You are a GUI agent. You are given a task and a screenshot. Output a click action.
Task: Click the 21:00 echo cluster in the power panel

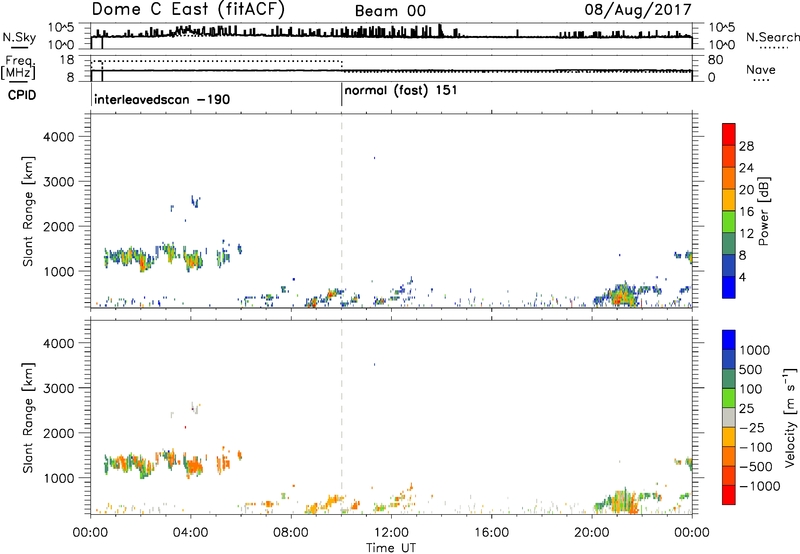620,295
